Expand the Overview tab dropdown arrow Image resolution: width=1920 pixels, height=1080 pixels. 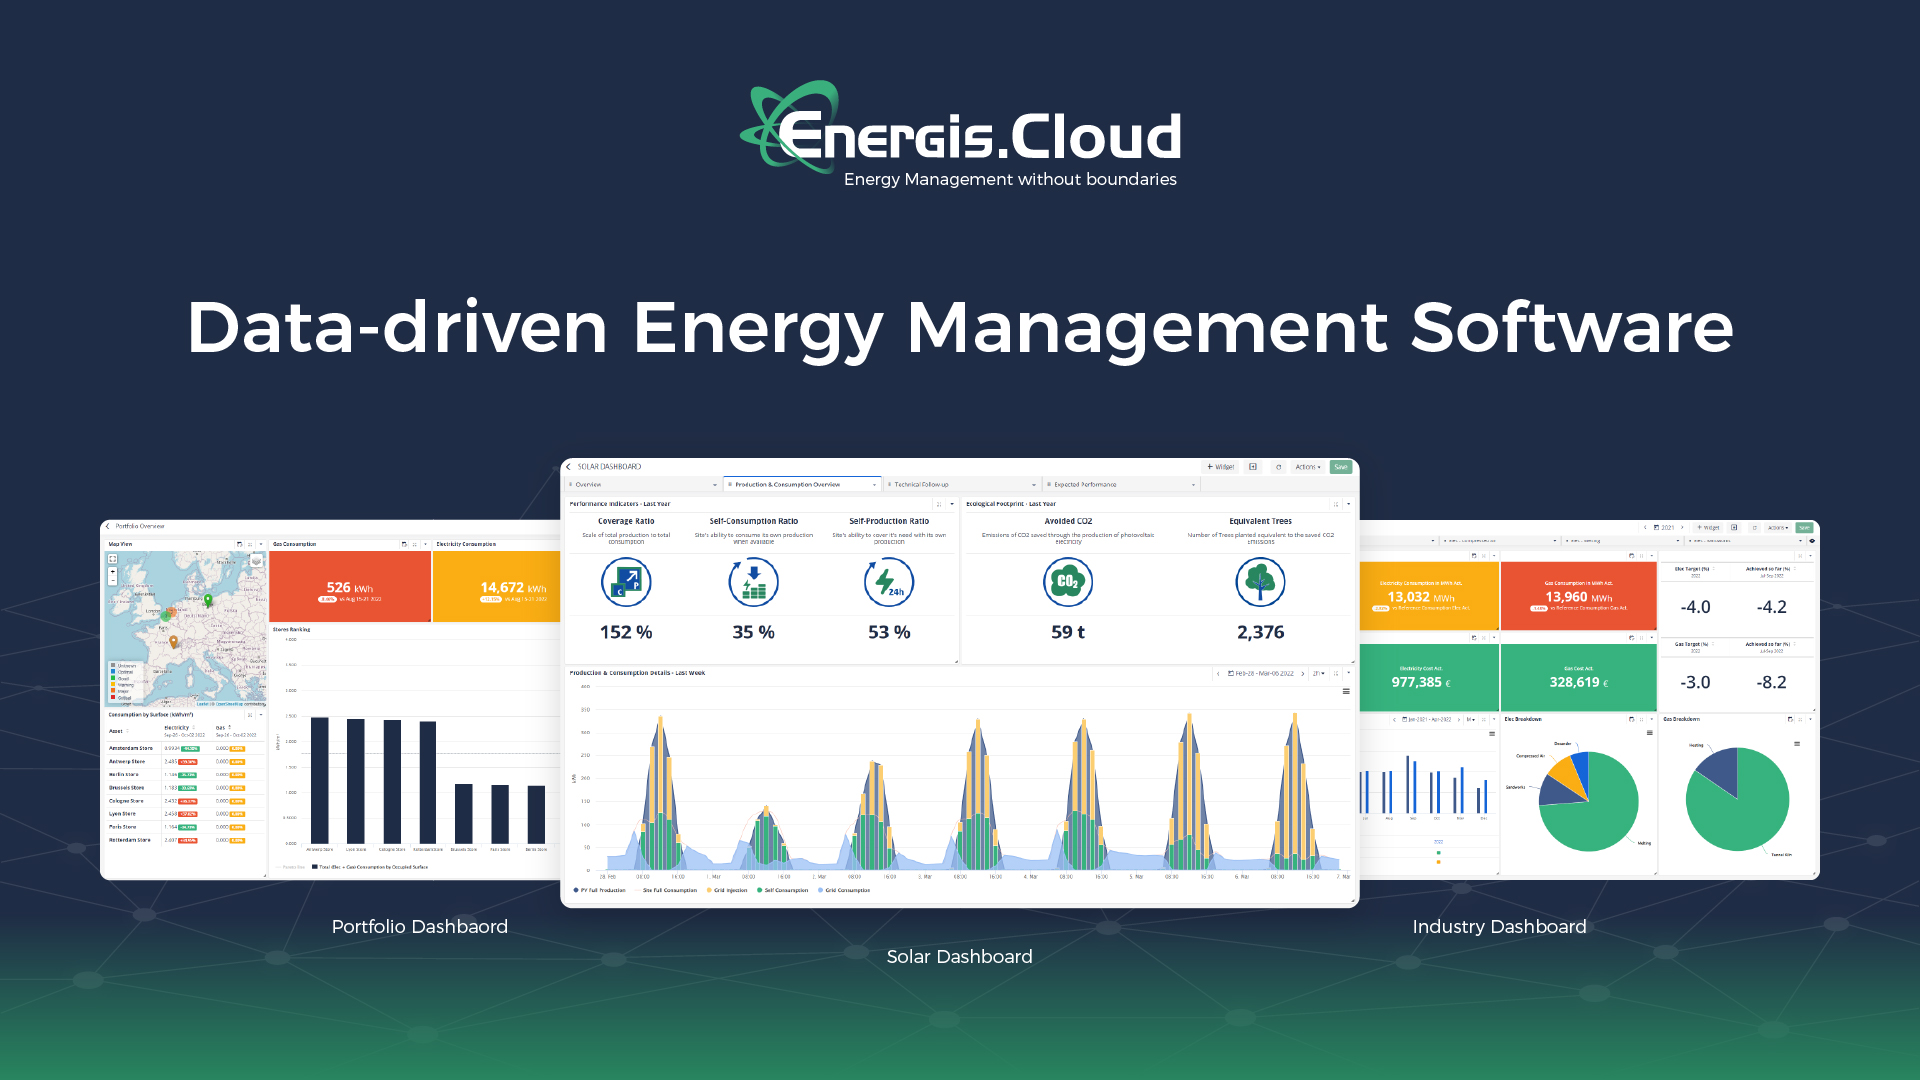(x=714, y=484)
